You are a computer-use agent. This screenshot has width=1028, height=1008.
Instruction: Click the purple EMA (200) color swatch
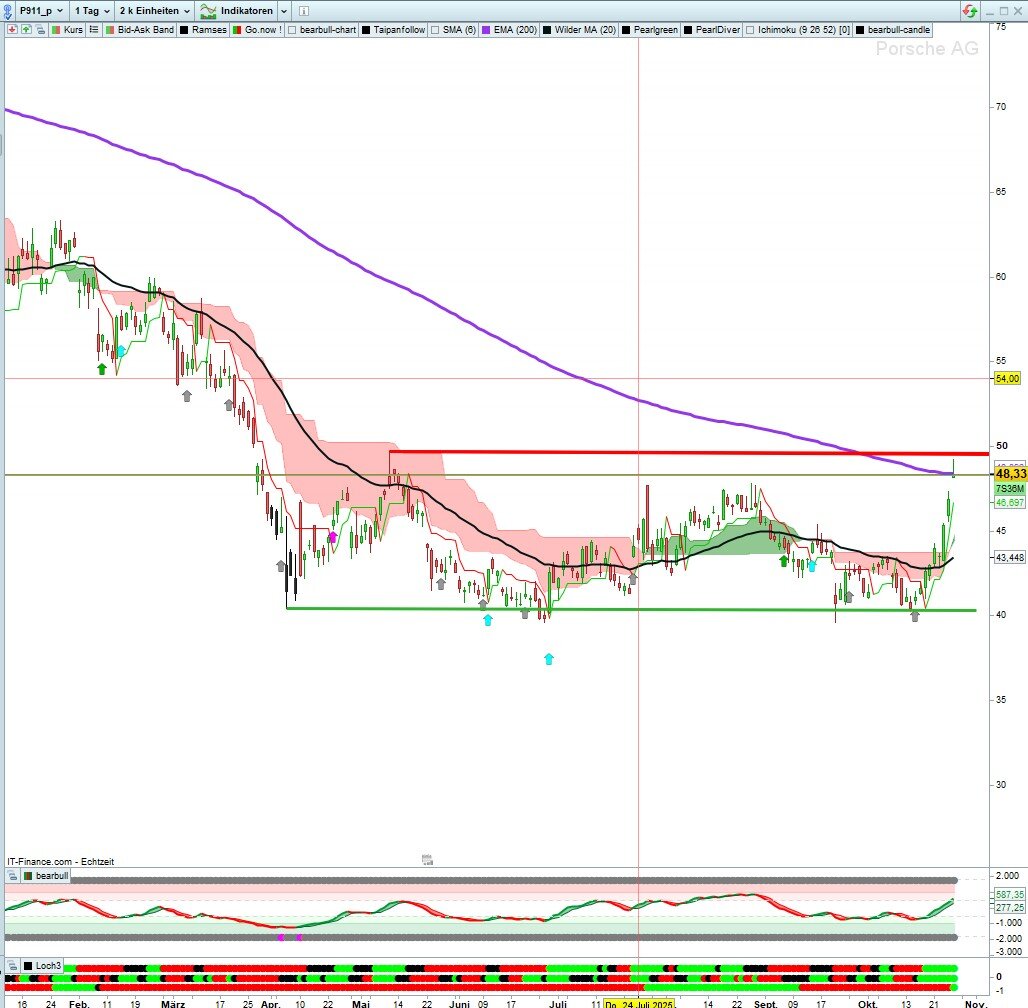[x=487, y=30]
